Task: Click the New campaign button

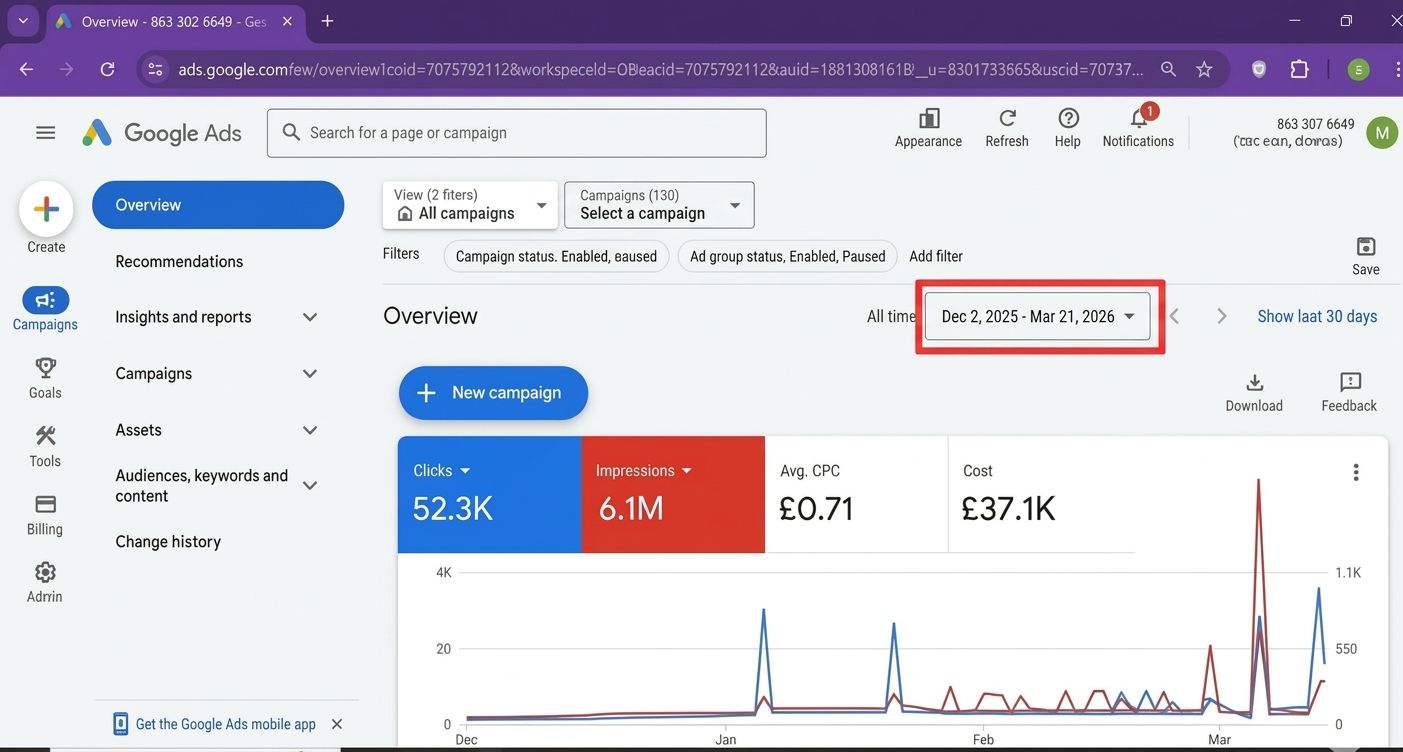Action: click(x=493, y=393)
